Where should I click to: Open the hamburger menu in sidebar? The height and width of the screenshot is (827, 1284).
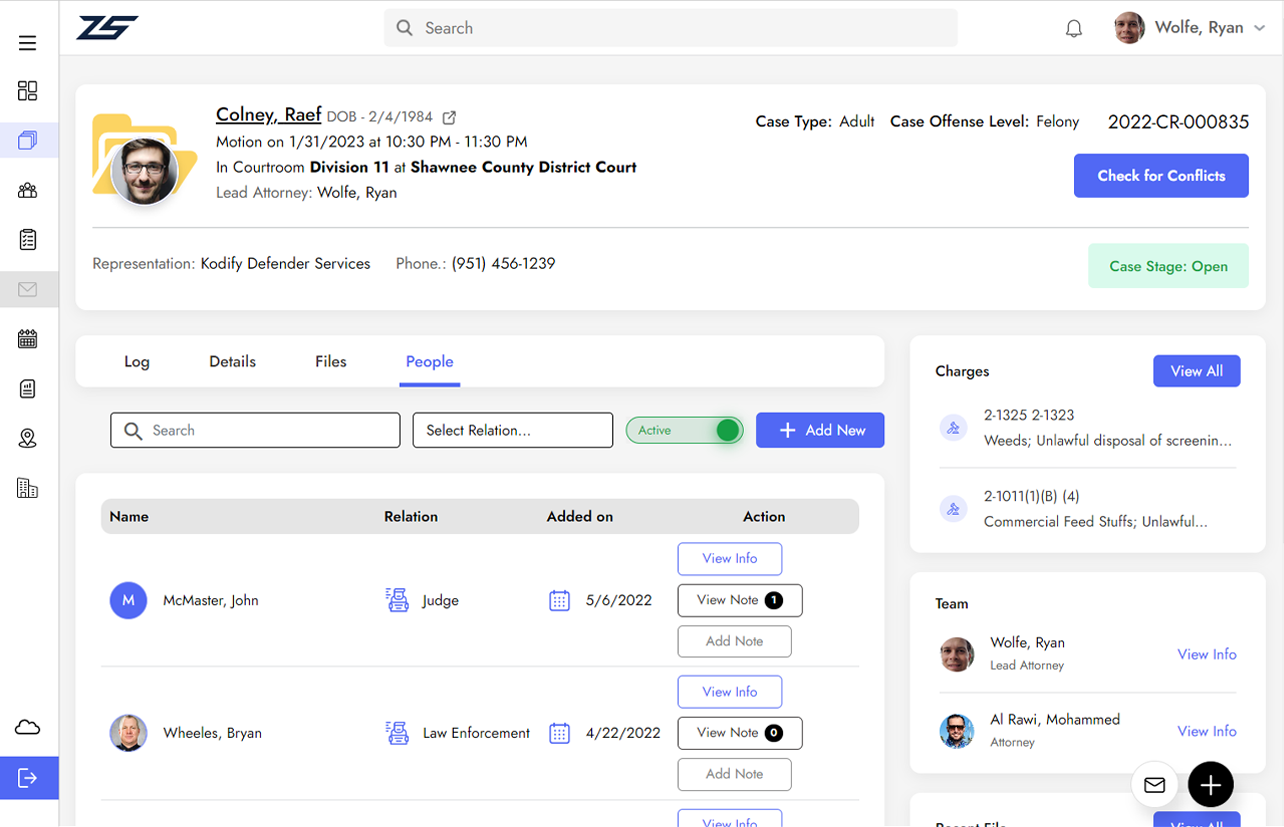[x=28, y=43]
